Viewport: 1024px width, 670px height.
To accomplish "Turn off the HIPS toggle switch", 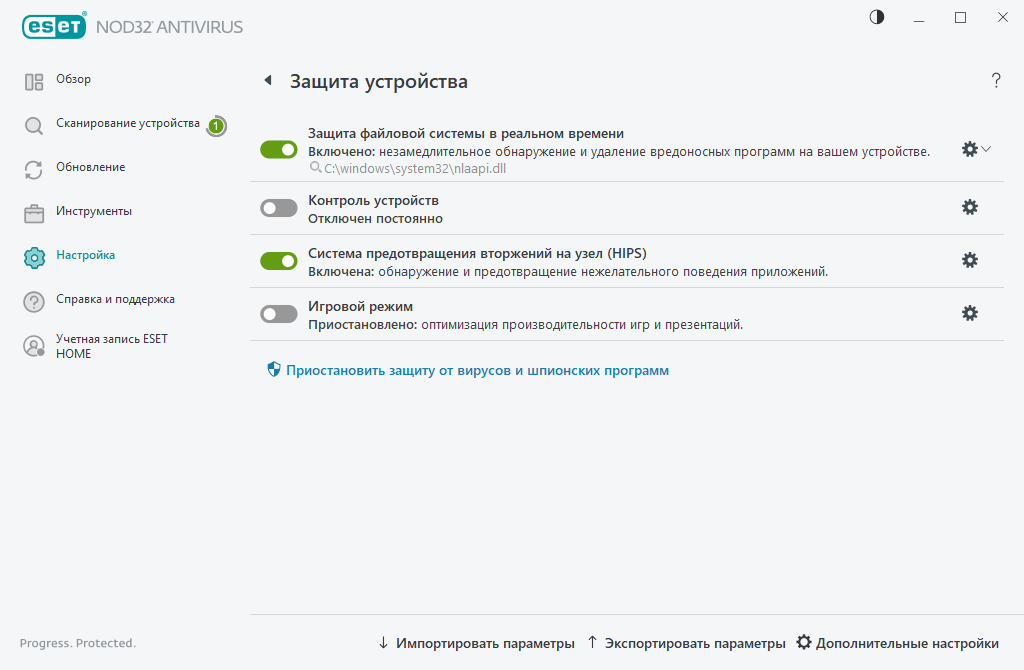I will coord(279,261).
